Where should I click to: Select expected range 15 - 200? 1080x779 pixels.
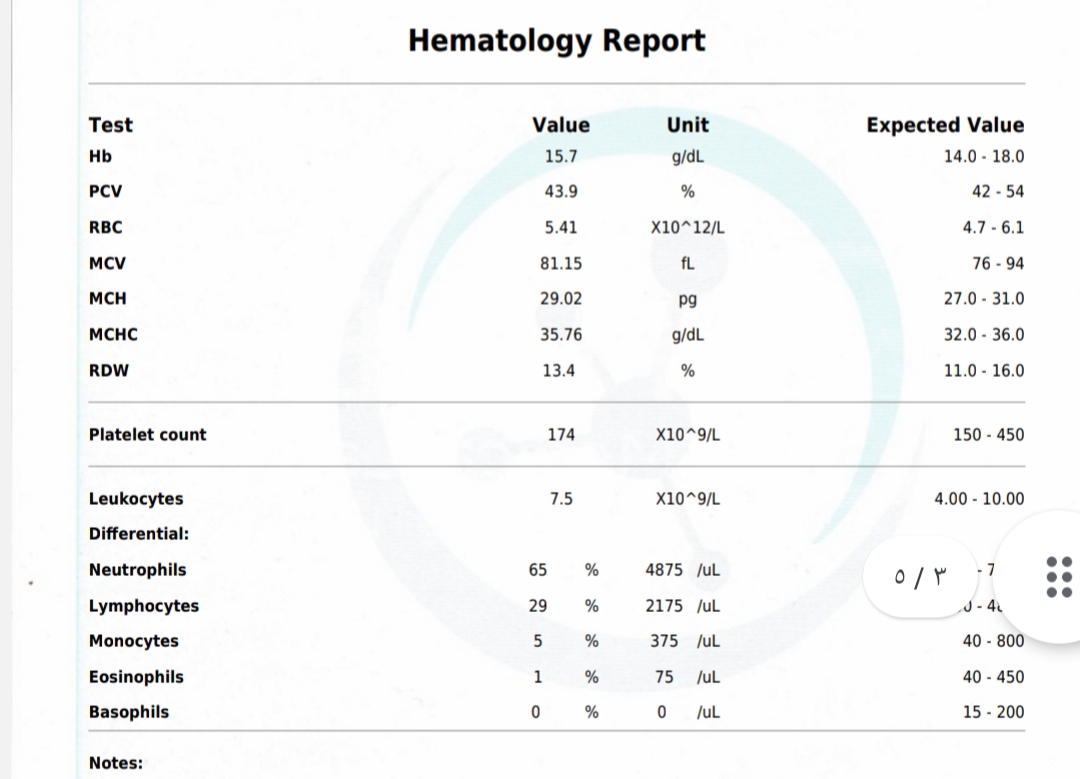(993, 712)
